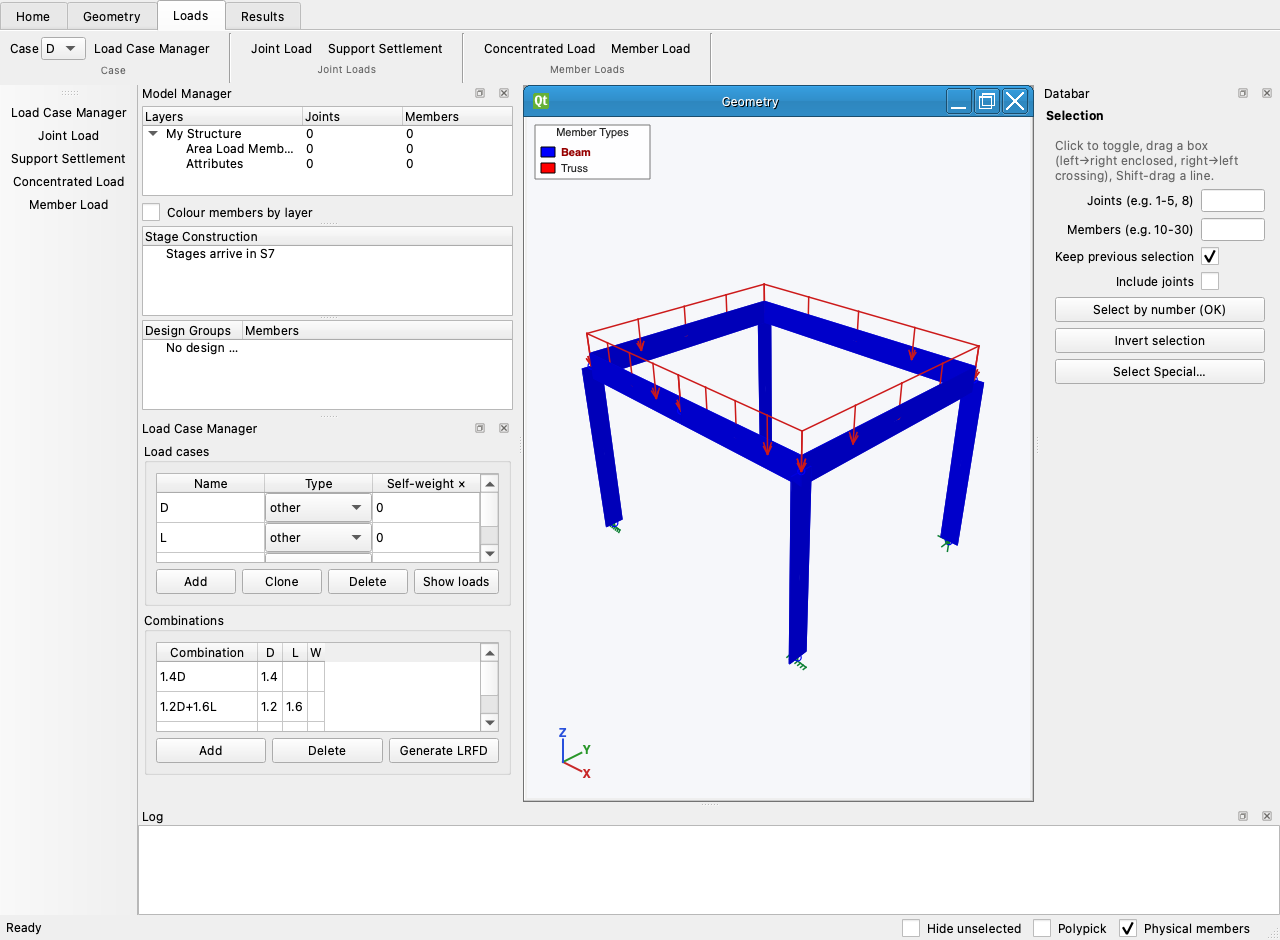Image resolution: width=1280 pixels, height=940 pixels.
Task: Click Generate LRFD button
Action: [x=443, y=750]
